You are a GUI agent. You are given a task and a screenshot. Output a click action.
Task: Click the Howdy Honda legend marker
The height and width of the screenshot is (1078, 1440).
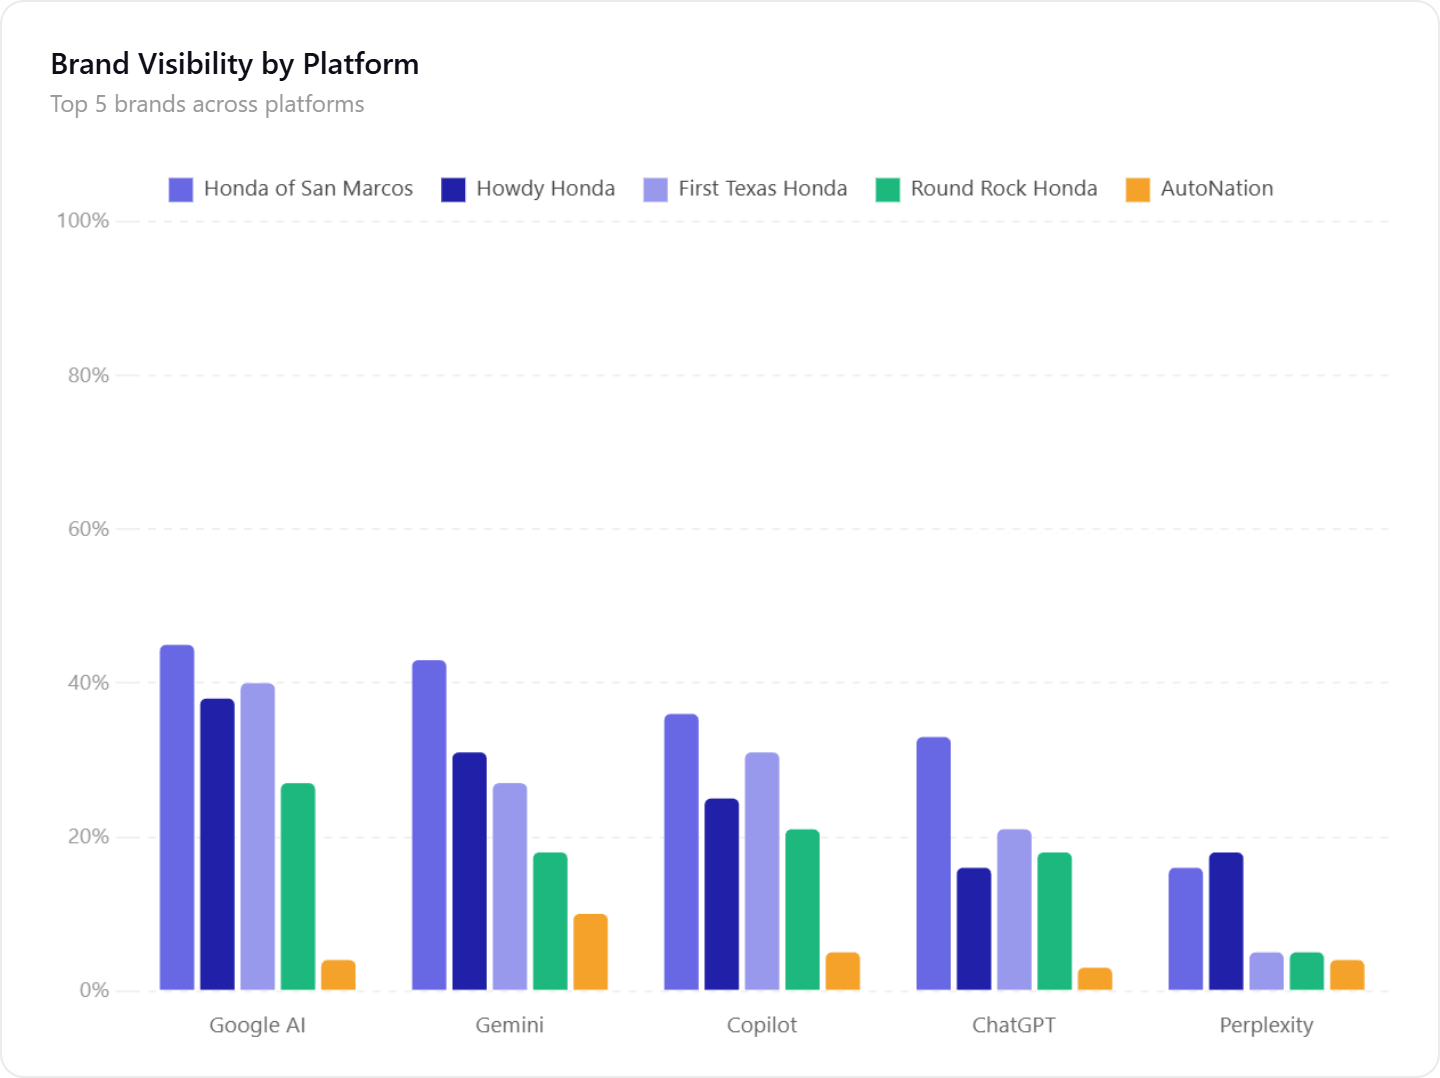point(452,188)
